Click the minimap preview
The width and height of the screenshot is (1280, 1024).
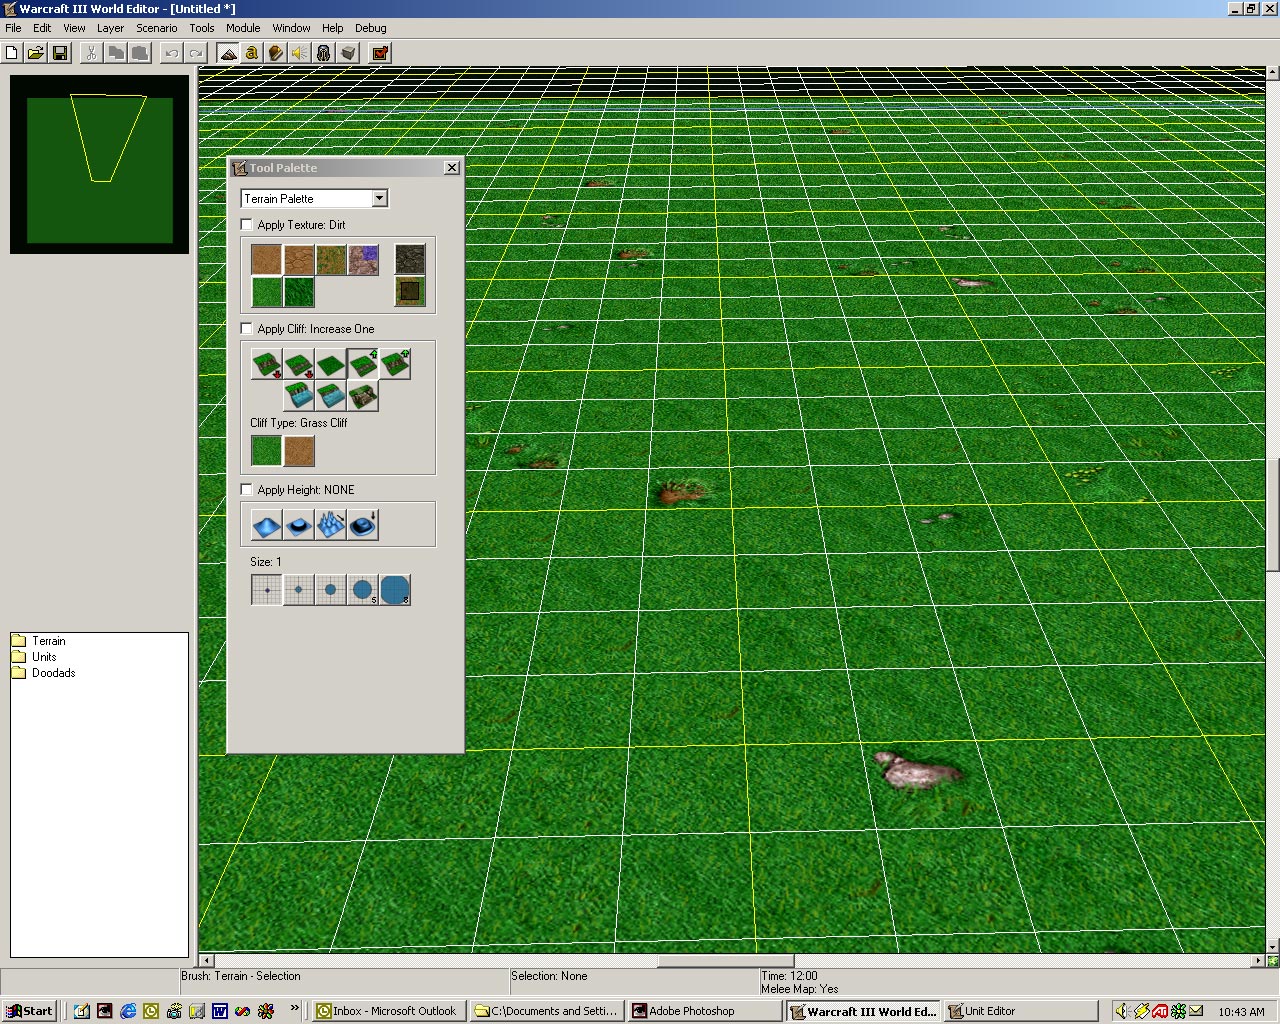click(99, 164)
